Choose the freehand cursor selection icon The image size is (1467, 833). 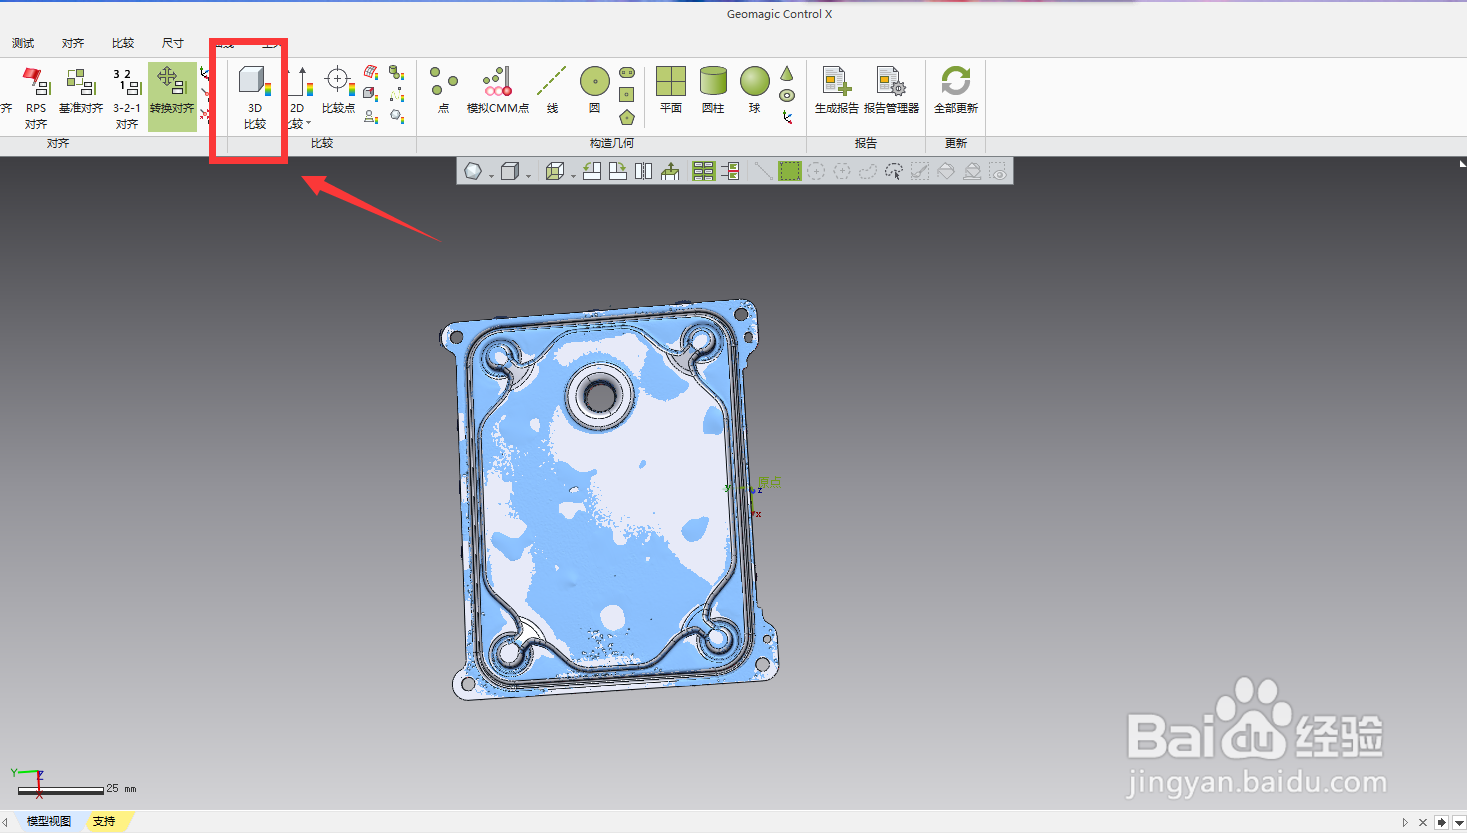(894, 171)
